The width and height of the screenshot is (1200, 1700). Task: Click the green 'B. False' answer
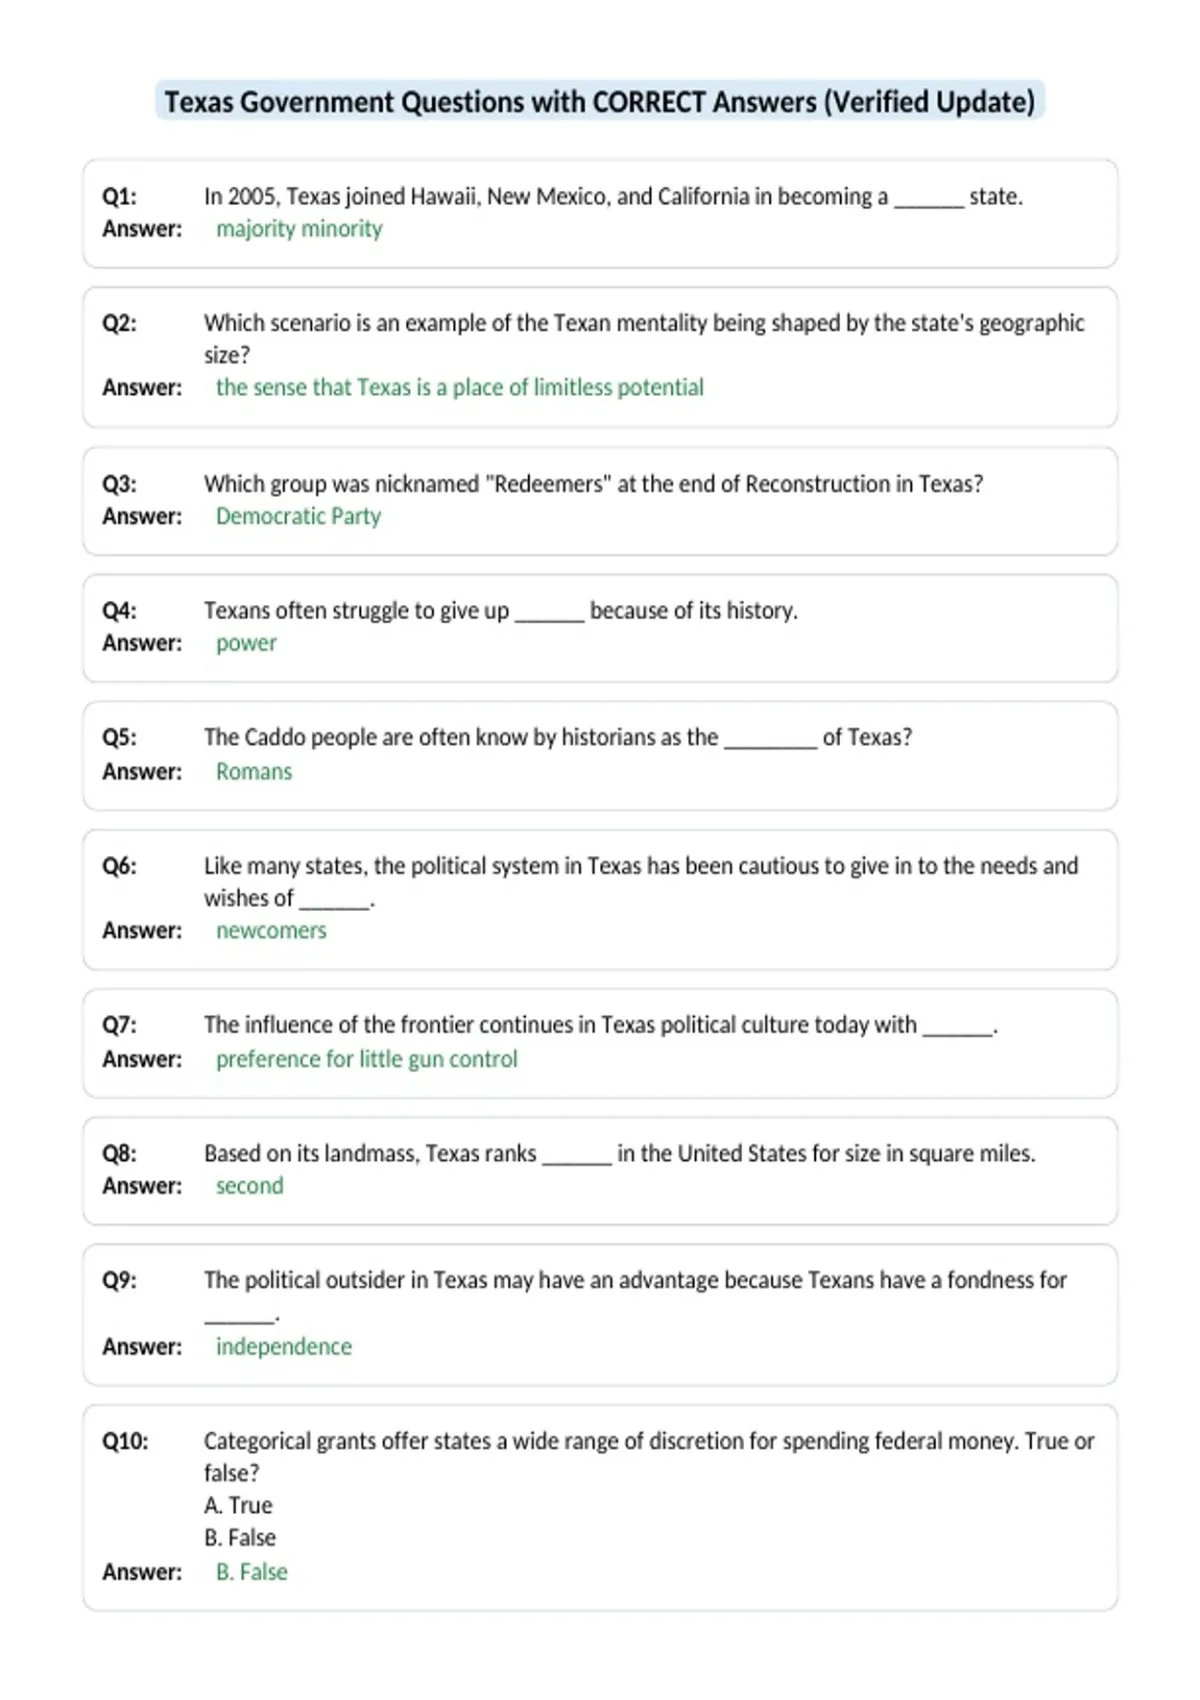tap(252, 1572)
